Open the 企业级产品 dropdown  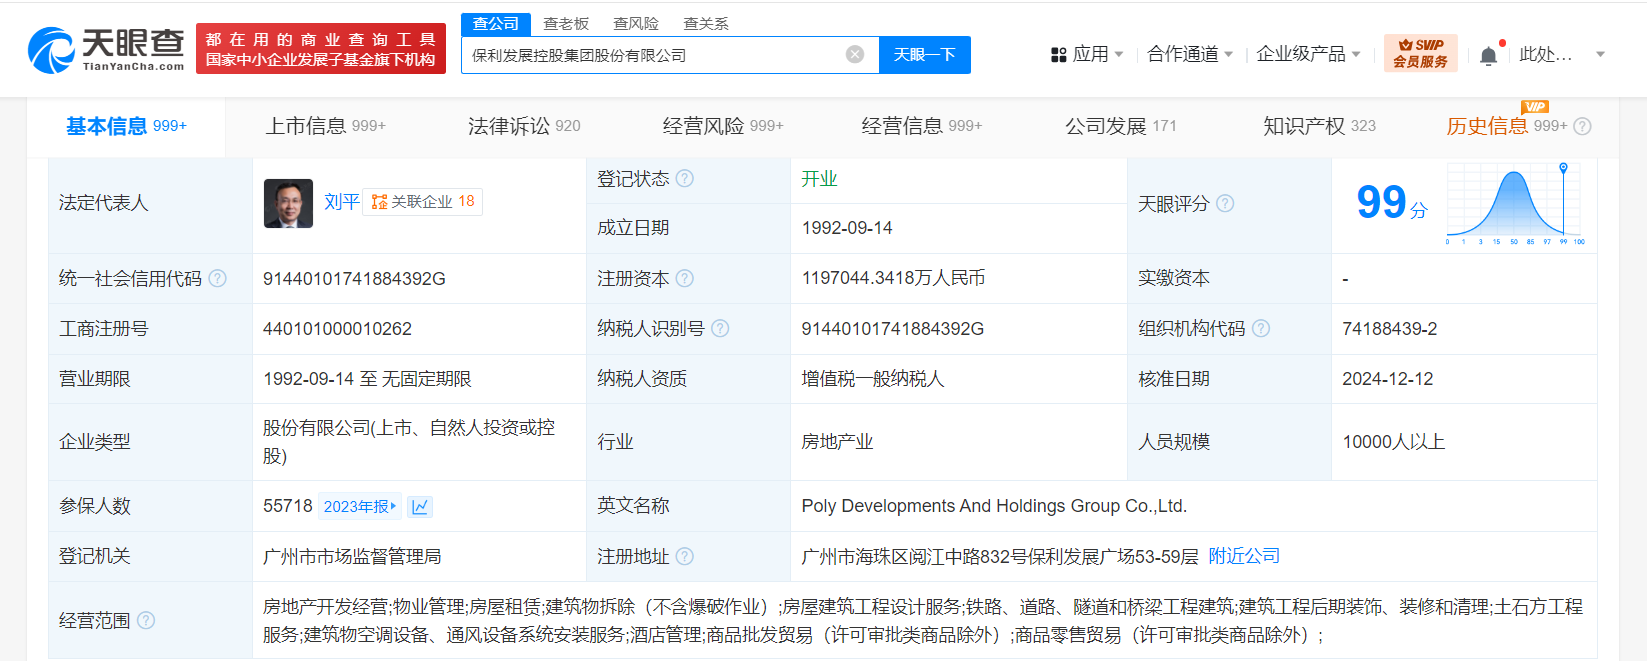click(x=1308, y=55)
